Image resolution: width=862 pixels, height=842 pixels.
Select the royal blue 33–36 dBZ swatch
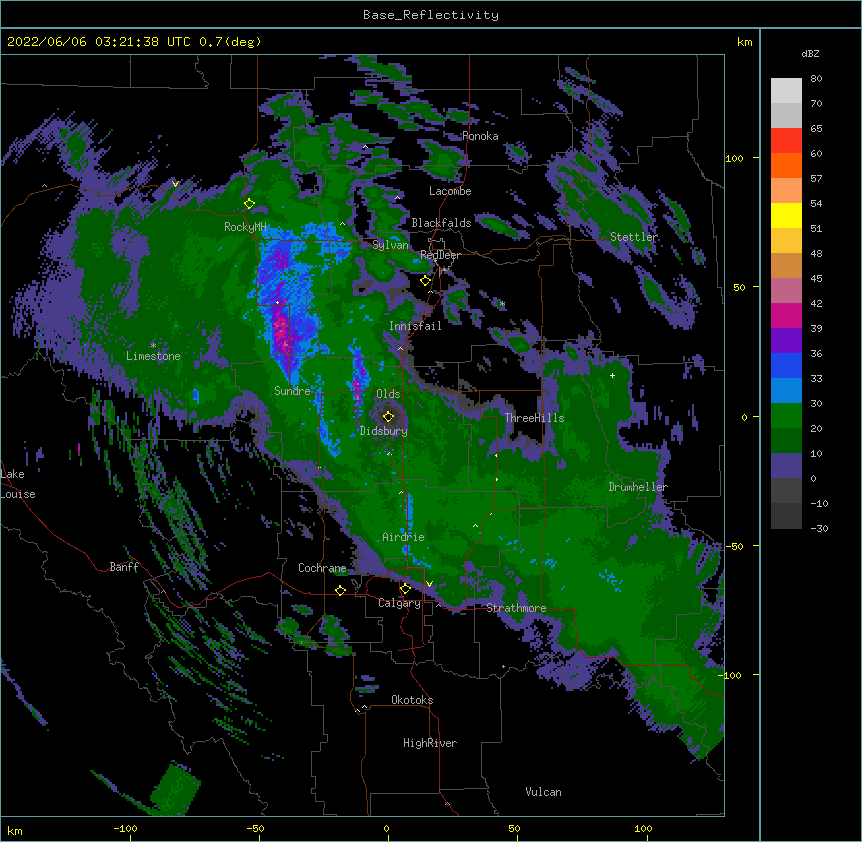[x=786, y=365]
